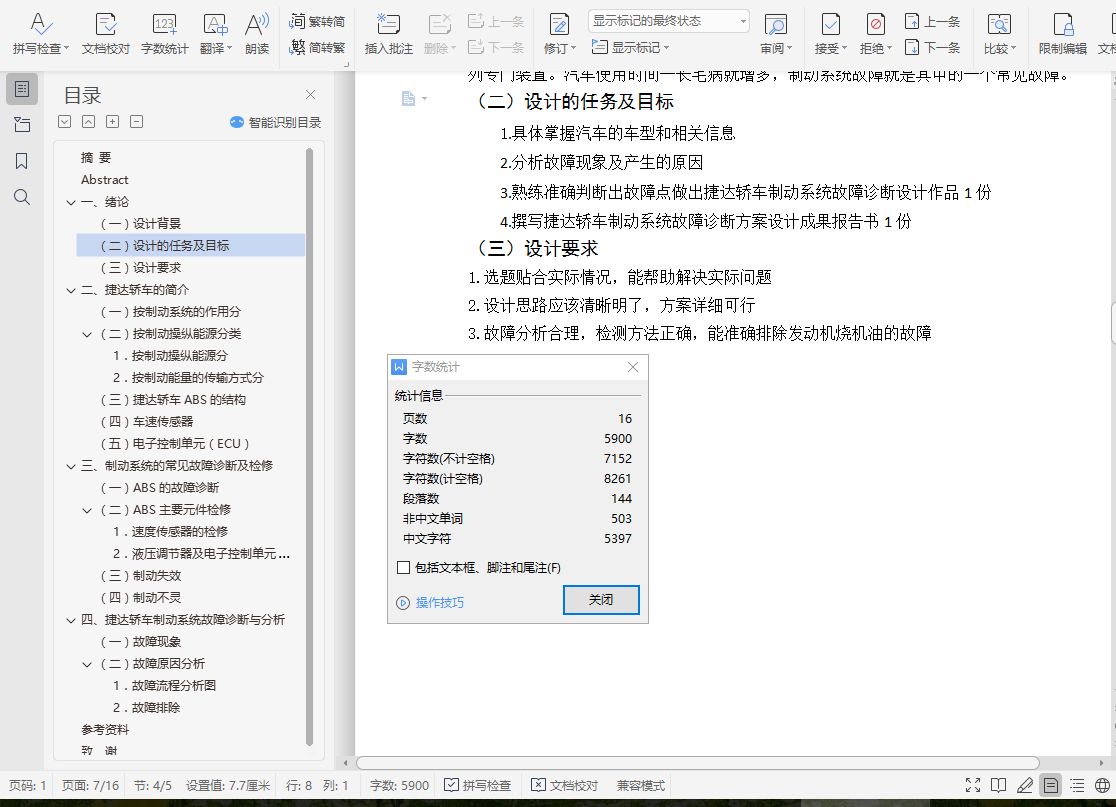Collapse 三、制动系统的常见故障诊断及检修 section

pyautogui.click(x=71, y=467)
